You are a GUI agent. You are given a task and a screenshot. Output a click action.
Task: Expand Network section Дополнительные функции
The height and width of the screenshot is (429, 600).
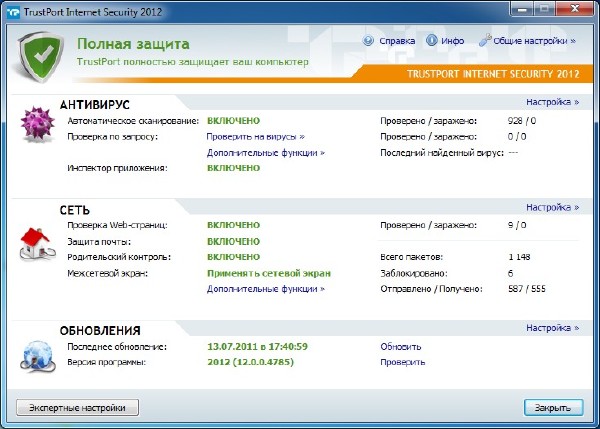click(x=265, y=289)
